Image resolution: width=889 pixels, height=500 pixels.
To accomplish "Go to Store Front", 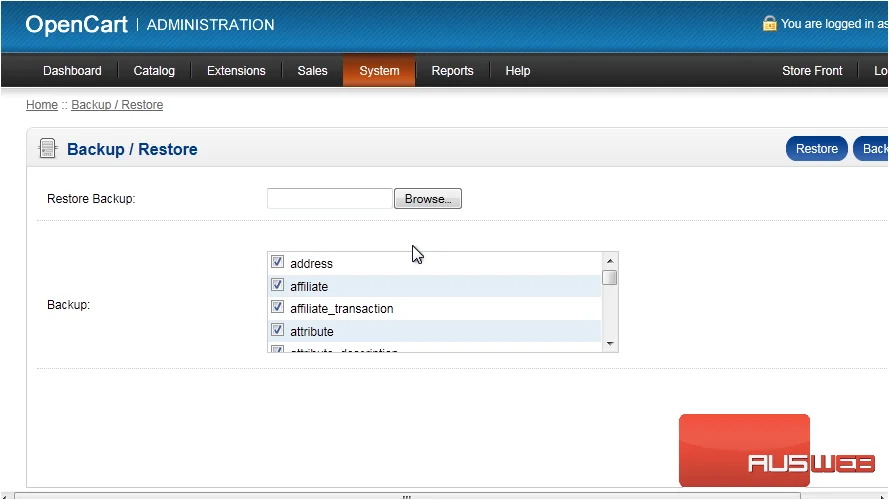I will pos(812,71).
